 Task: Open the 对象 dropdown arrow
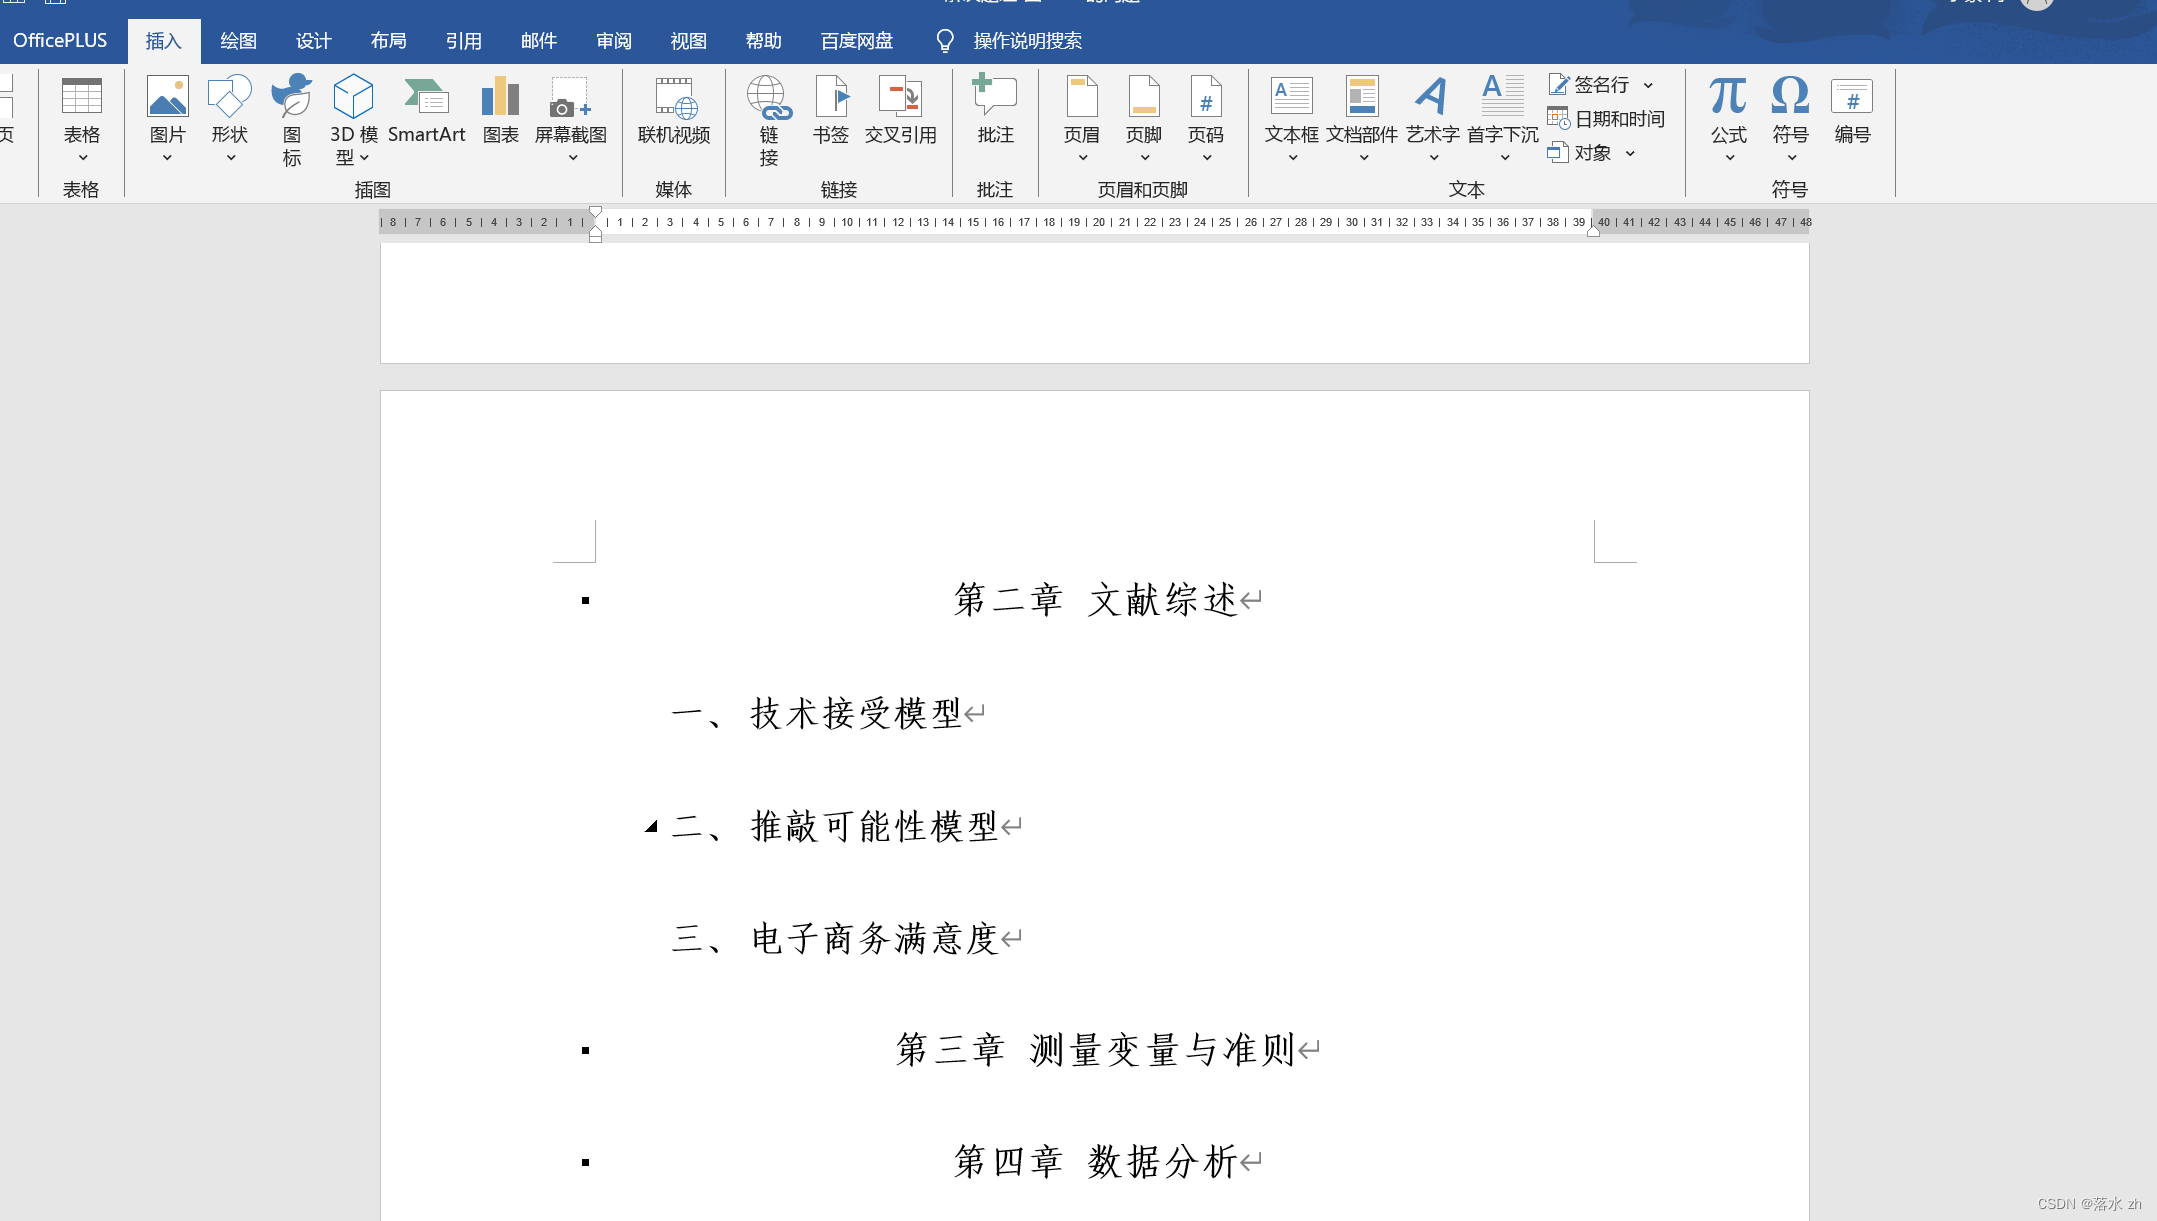[x=1630, y=153]
